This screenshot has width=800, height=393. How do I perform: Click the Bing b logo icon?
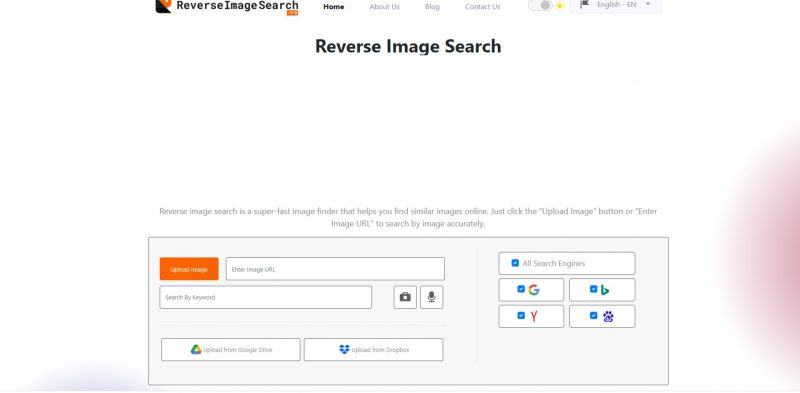605,290
